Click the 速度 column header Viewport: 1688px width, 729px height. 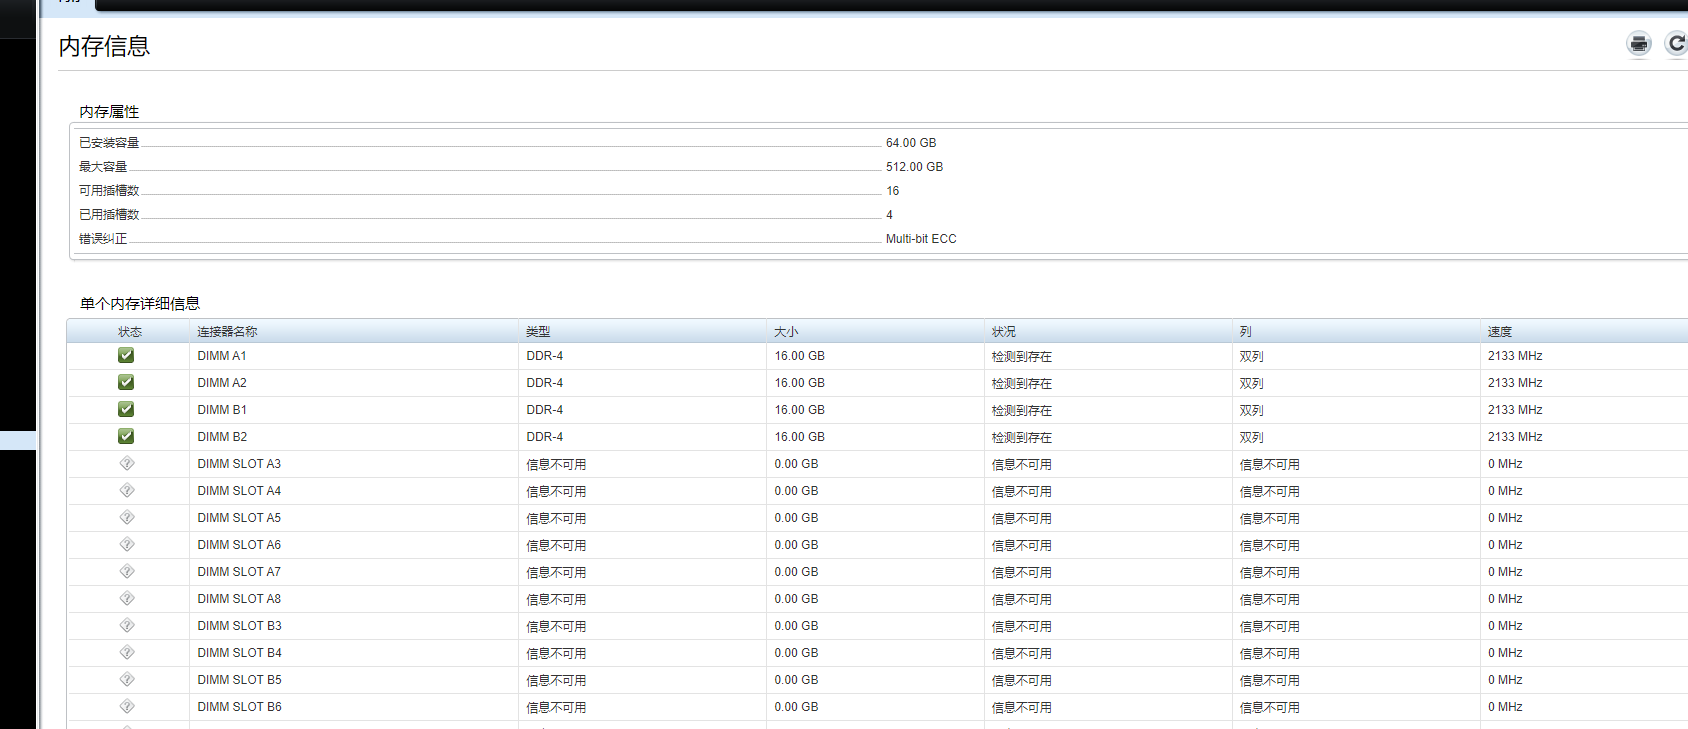click(1499, 332)
